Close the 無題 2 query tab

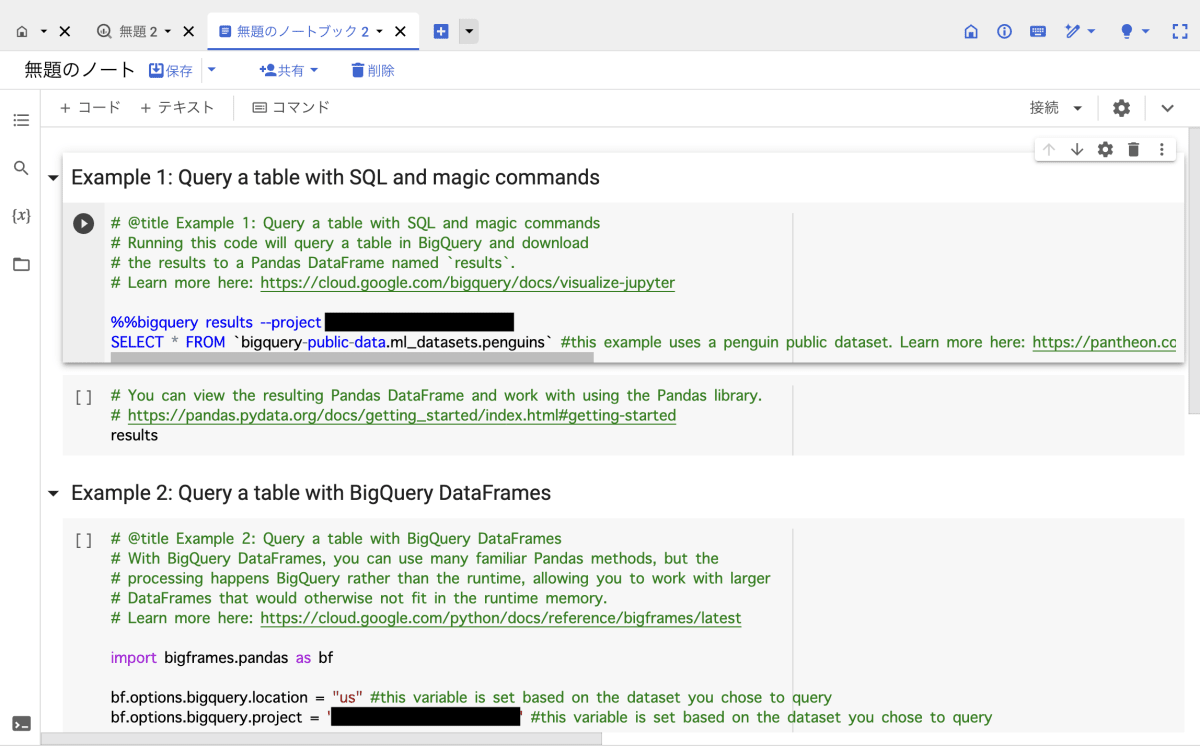pyautogui.click(x=189, y=32)
